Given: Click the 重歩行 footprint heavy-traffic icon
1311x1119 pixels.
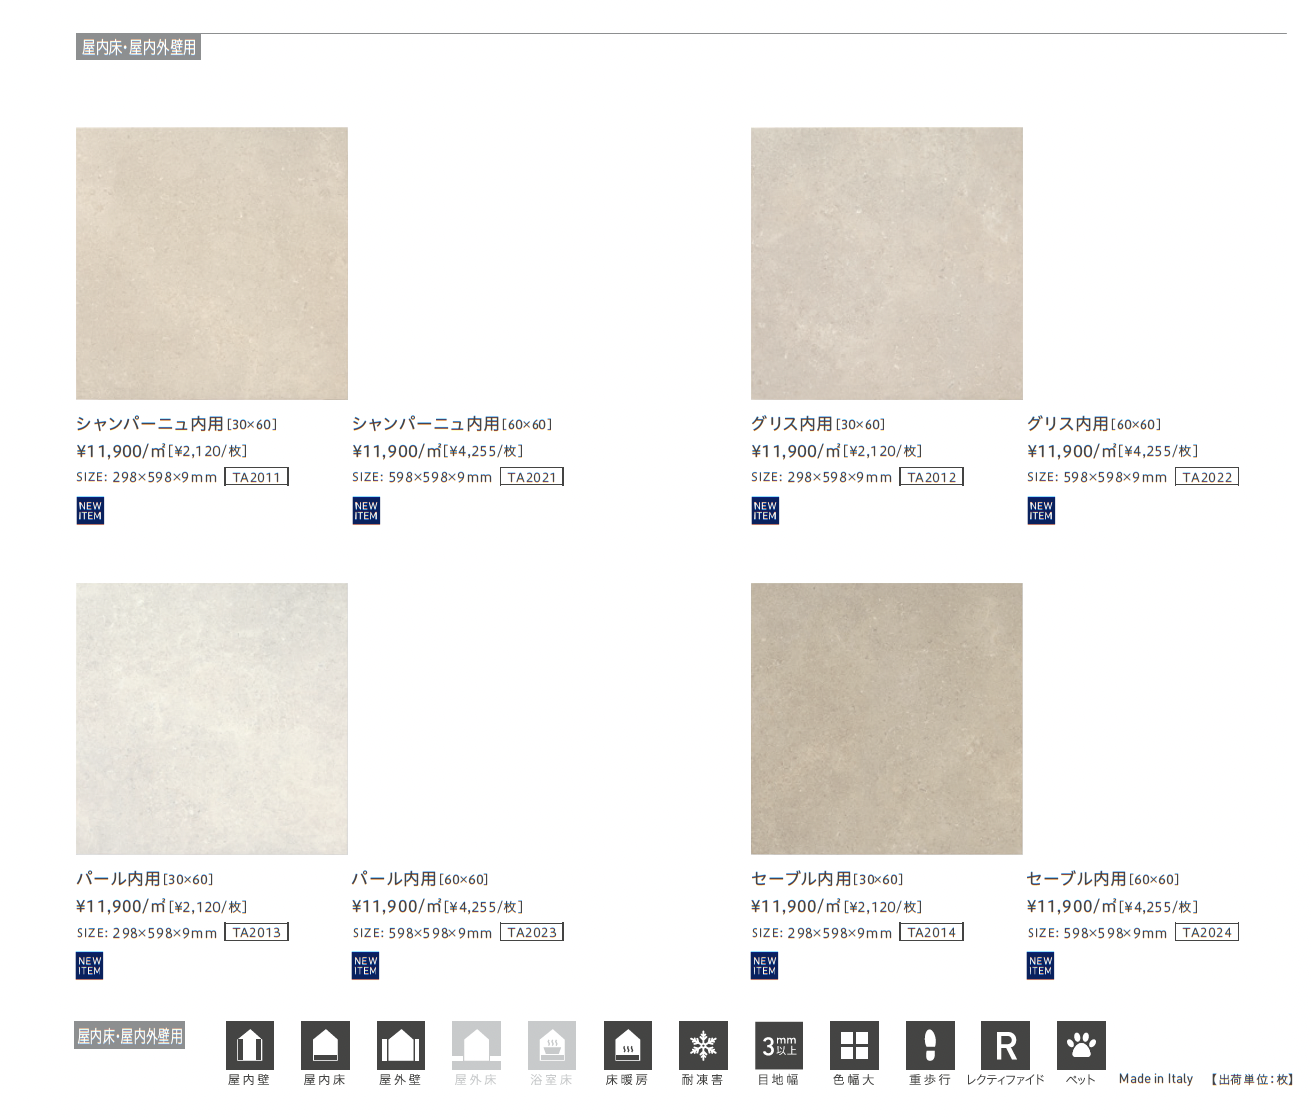Looking at the screenshot, I should click(930, 1045).
